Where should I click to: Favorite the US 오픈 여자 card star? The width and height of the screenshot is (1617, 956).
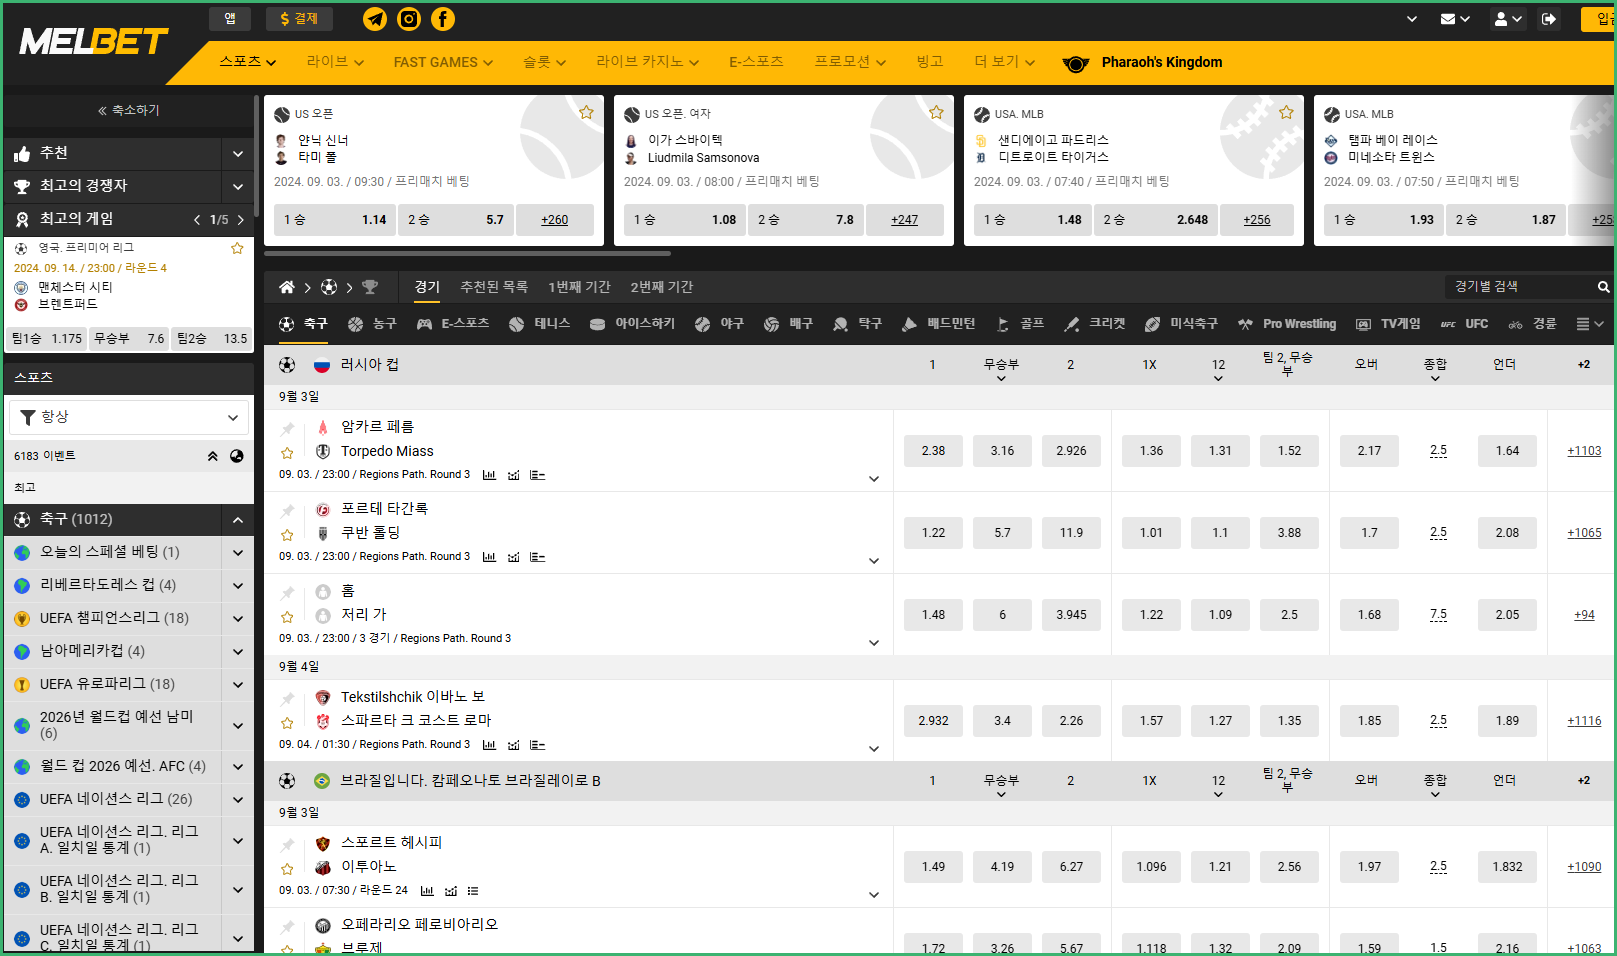click(x=936, y=113)
